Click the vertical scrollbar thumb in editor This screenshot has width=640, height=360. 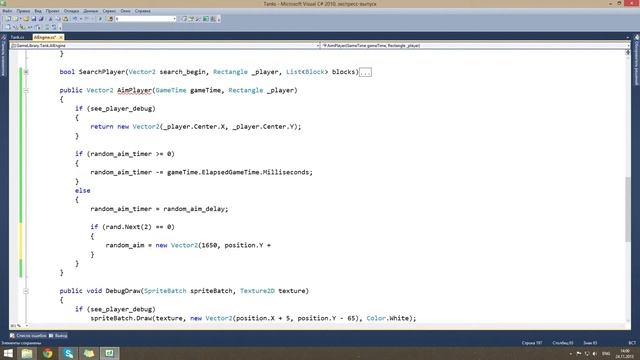coord(628,209)
